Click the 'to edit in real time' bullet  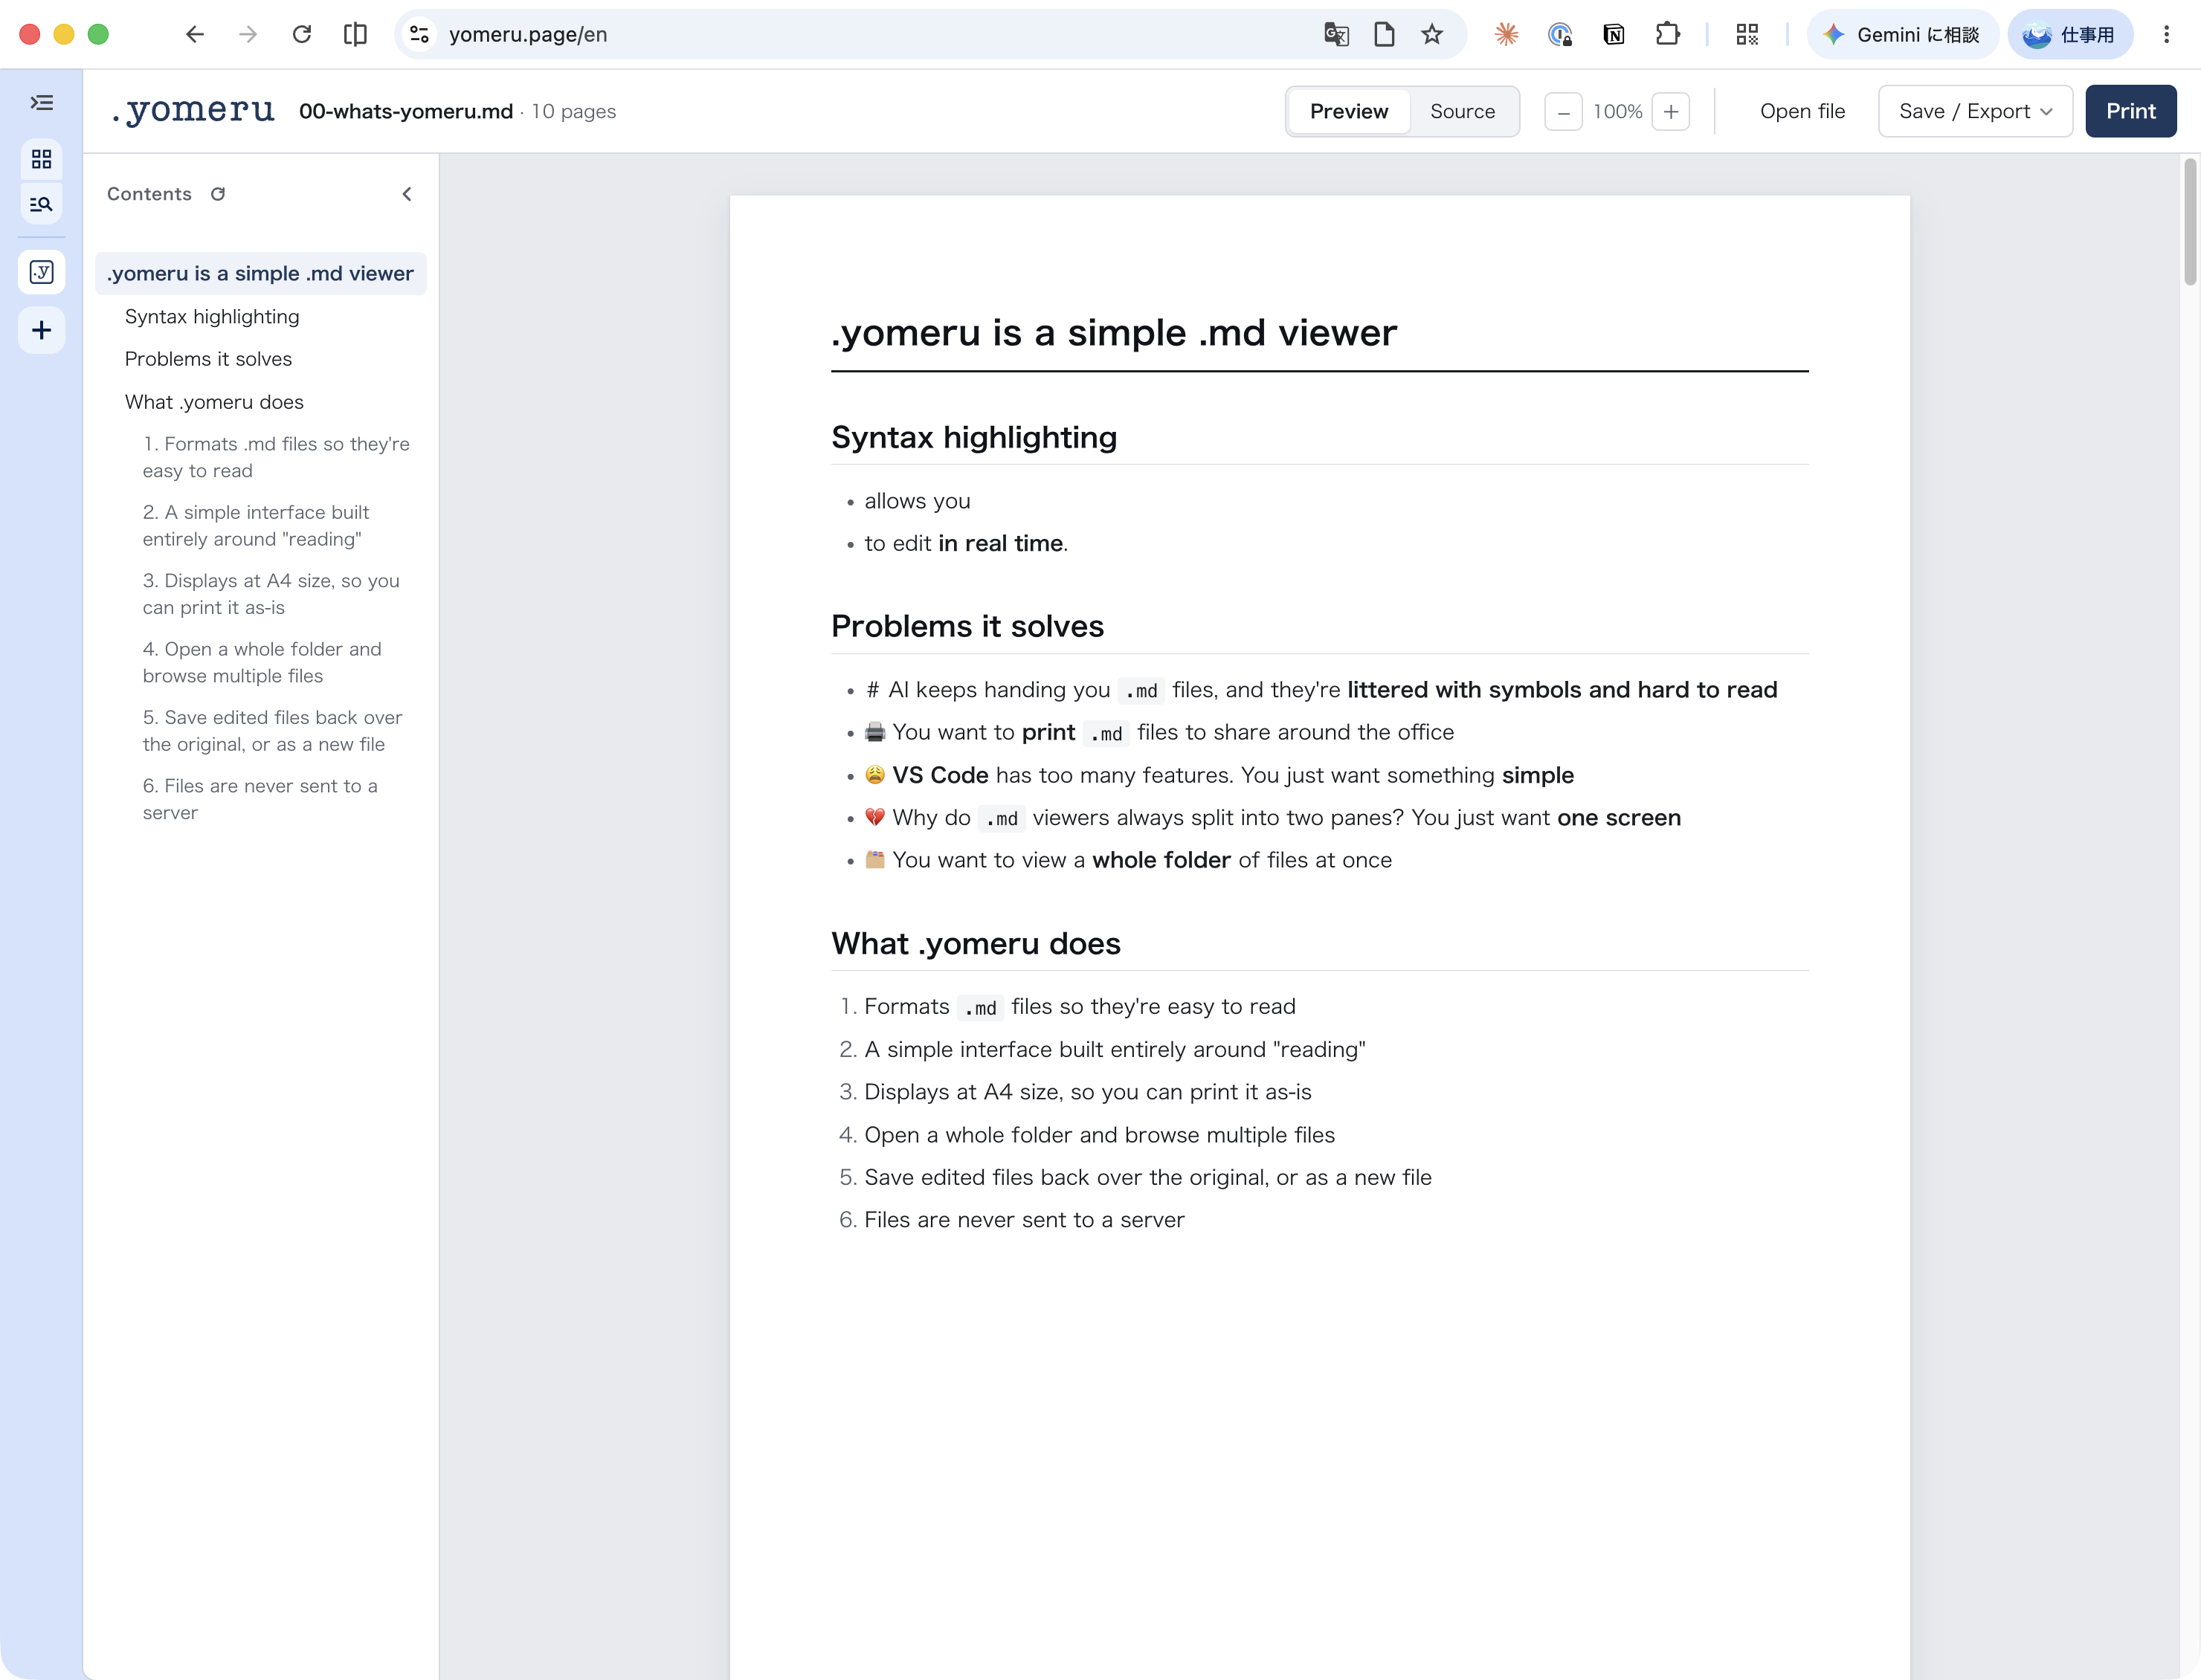coord(966,543)
